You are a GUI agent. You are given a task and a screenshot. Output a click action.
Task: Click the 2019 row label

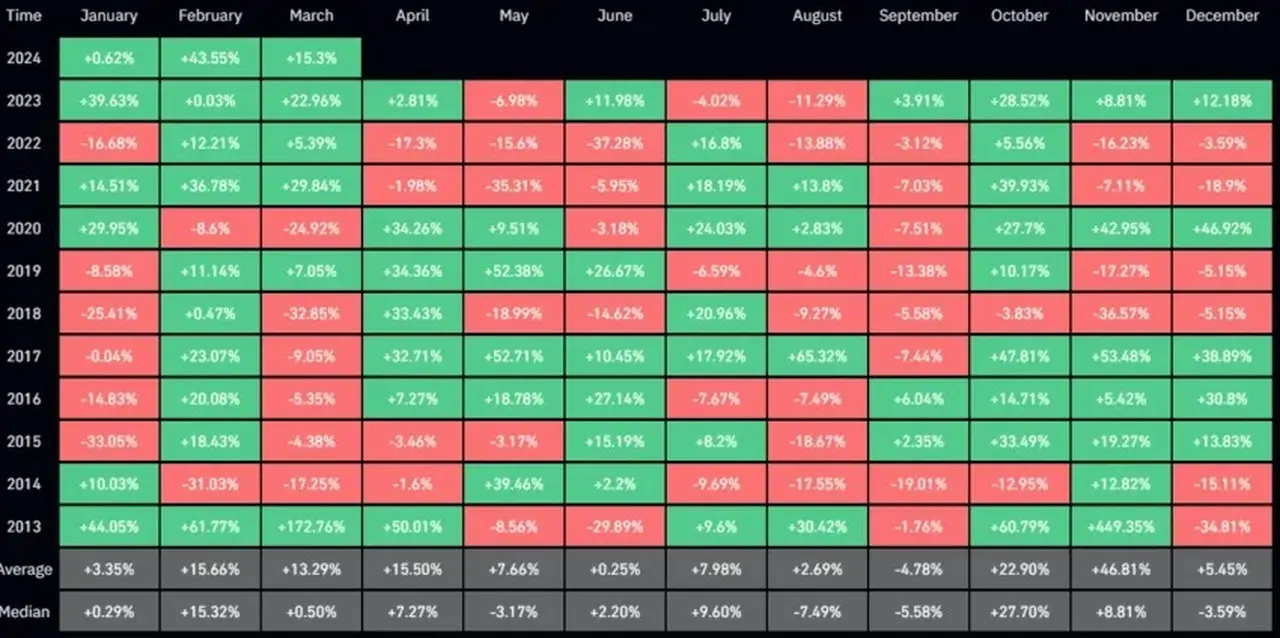click(23, 271)
